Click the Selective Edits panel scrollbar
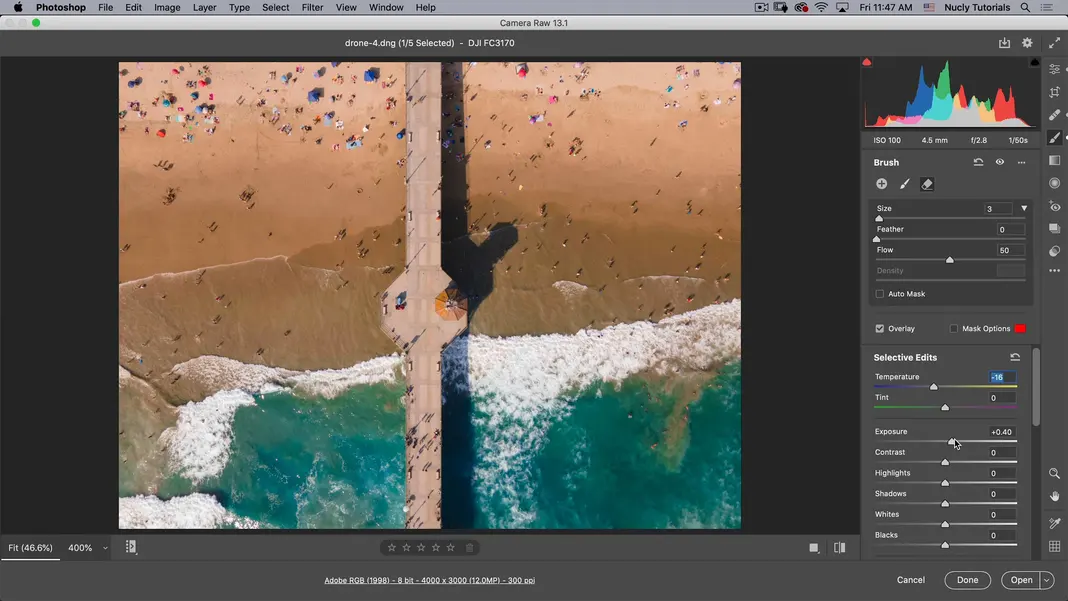Image resolution: width=1068 pixels, height=601 pixels. pyautogui.click(x=1036, y=387)
